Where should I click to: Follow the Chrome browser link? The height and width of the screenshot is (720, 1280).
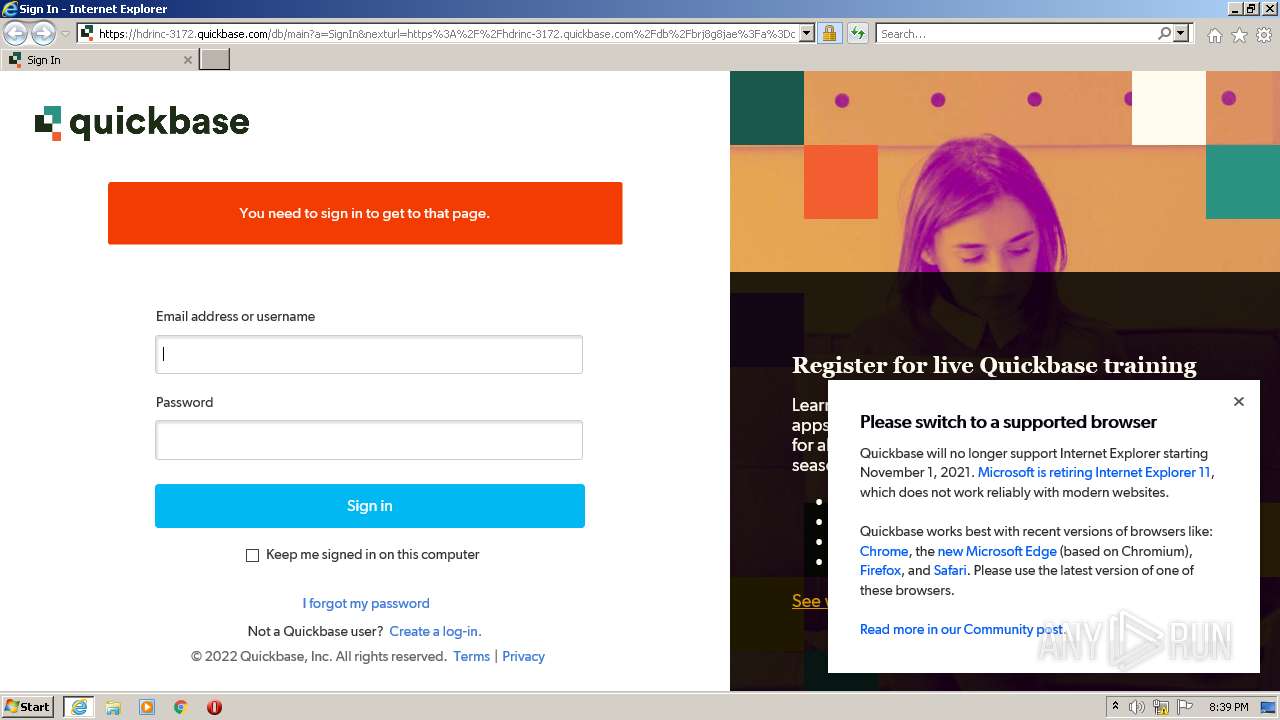pos(884,551)
